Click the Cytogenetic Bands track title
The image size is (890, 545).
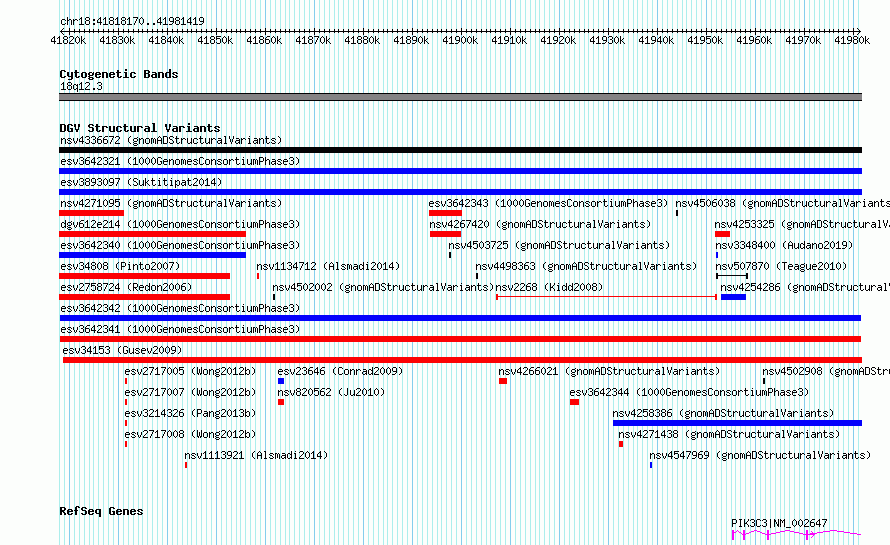pyautogui.click(x=119, y=74)
